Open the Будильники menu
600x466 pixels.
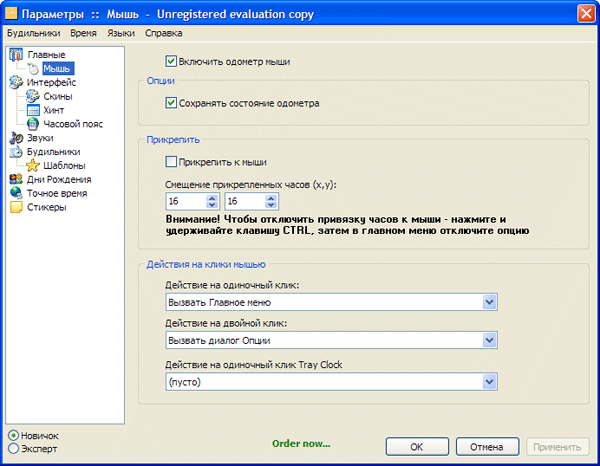pyautogui.click(x=34, y=33)
